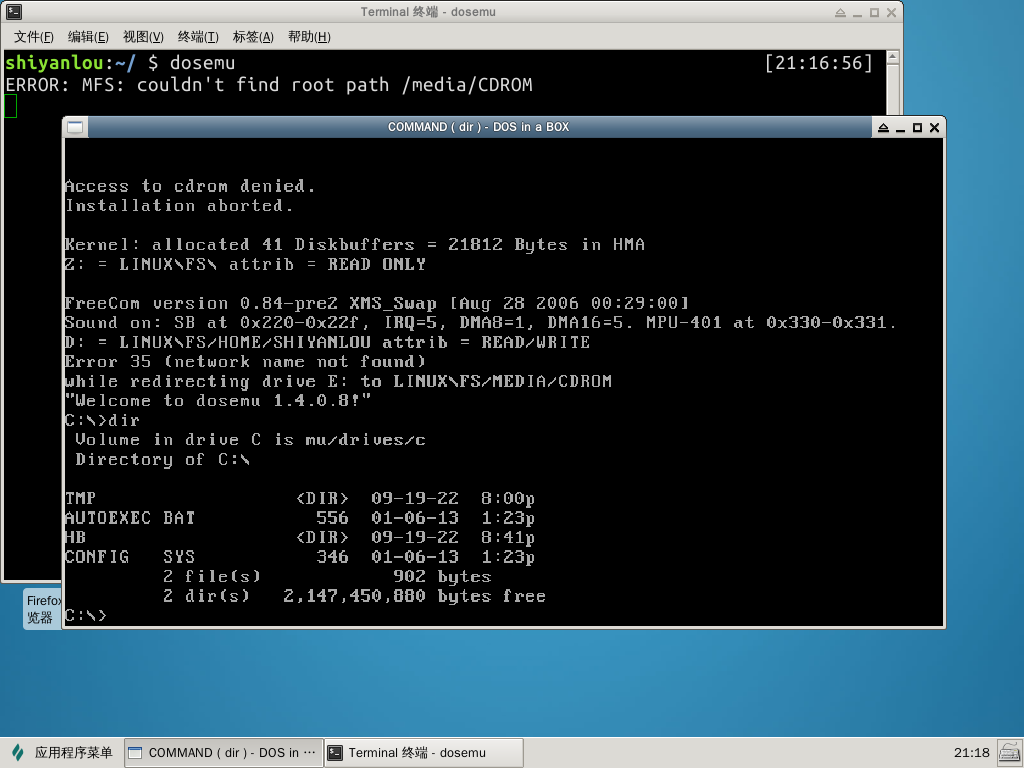Roll up the DOS in a BOX window
Image resolution: width=1024 pixels, height=768 pixels.
tap(883, 128)
